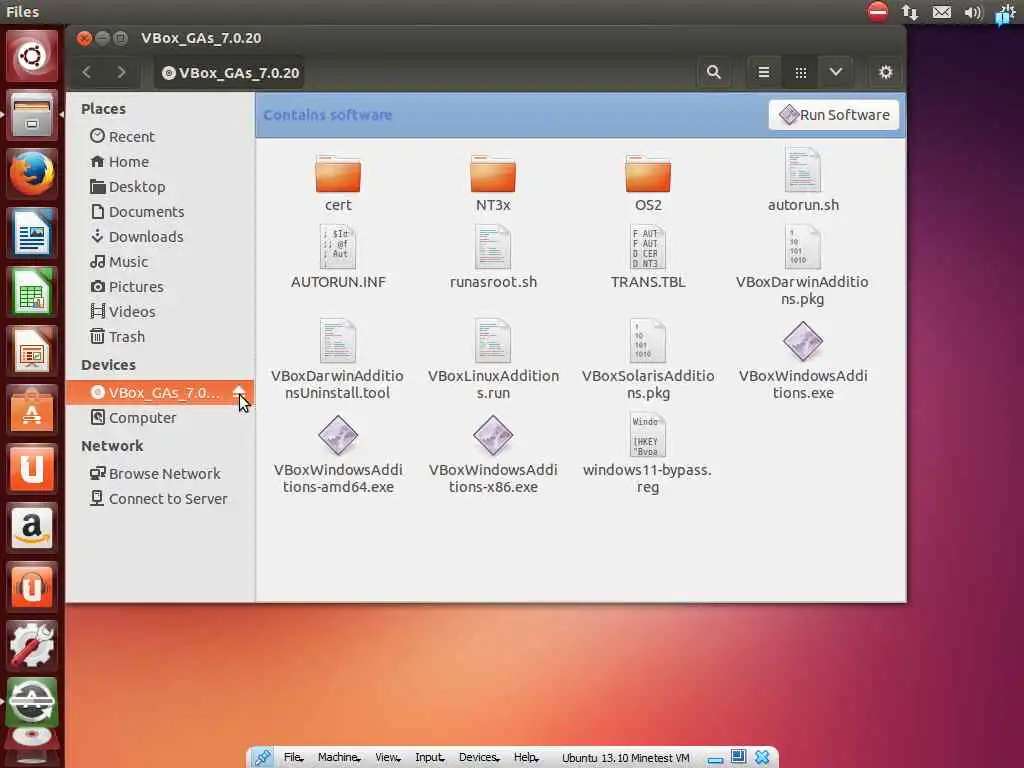Open Ubuntu One launcher icon

pos(32,469)
